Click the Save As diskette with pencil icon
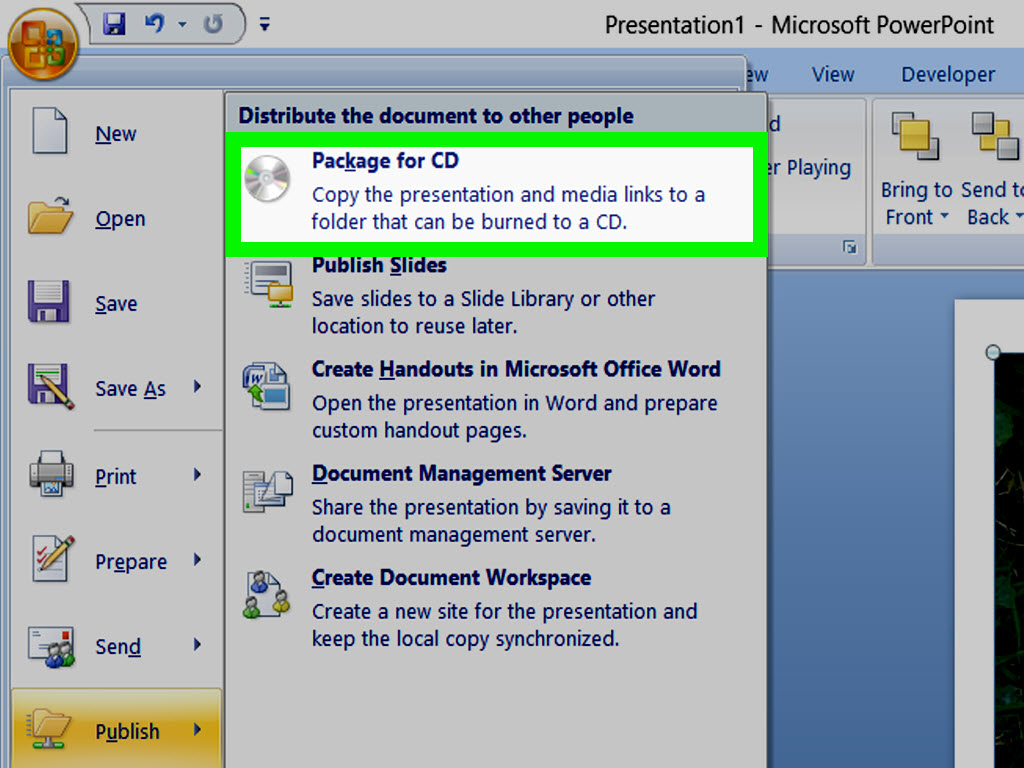The height and width of the screenshot is (768, 1024). (x=51, y=386)
